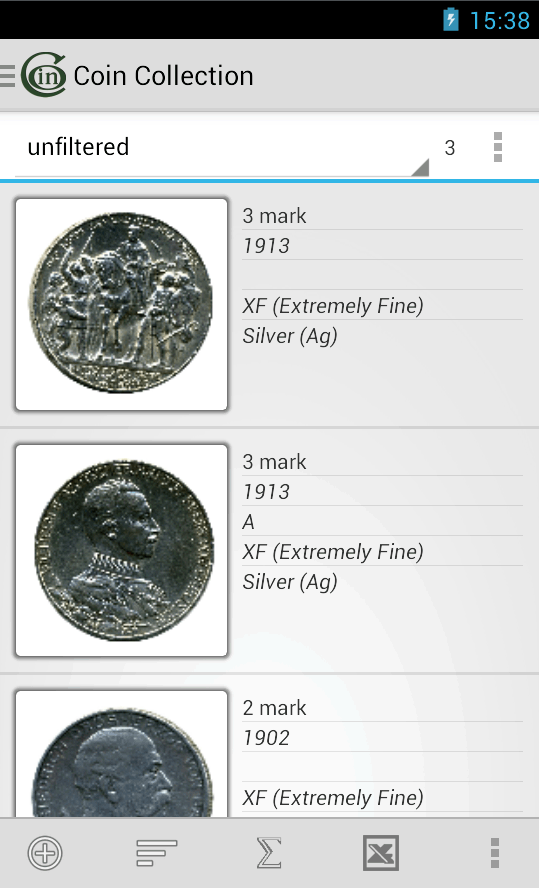Tap the Coin Collection app logo
The width and height of the screenshot is (539, 888).
[44, 75]
